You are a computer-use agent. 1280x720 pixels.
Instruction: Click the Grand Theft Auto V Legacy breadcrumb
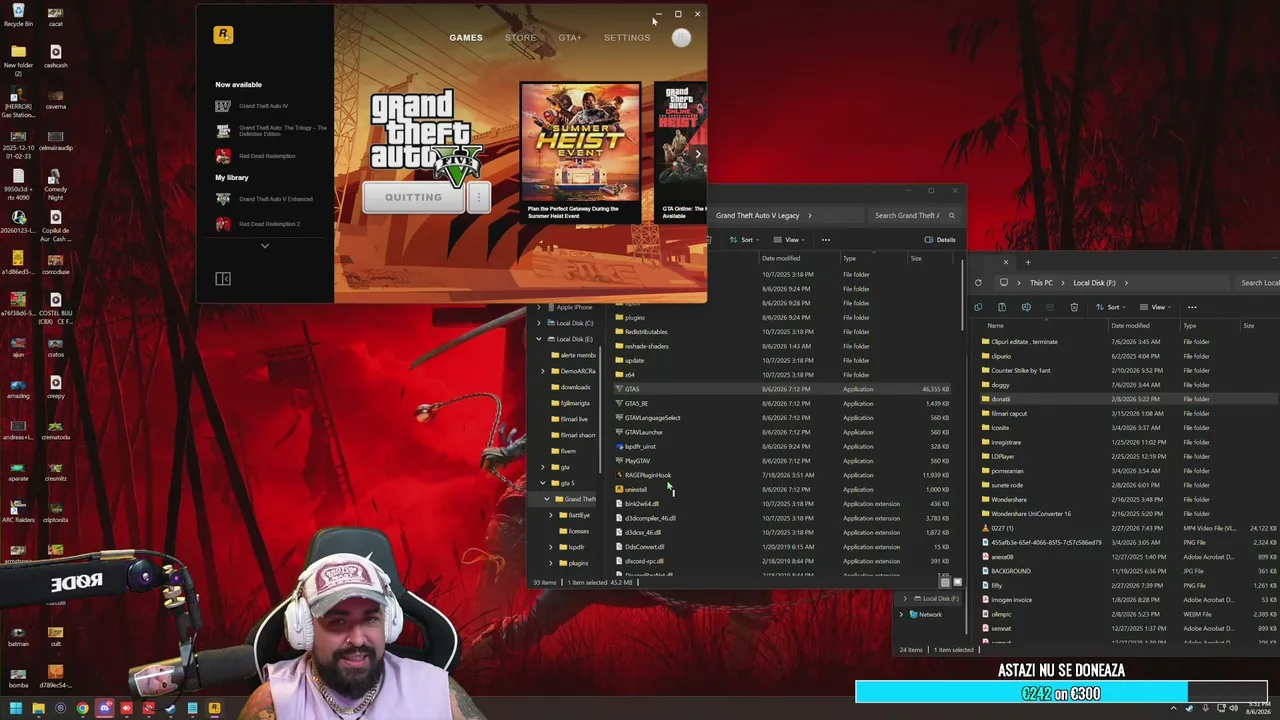[x=757, y=215]
